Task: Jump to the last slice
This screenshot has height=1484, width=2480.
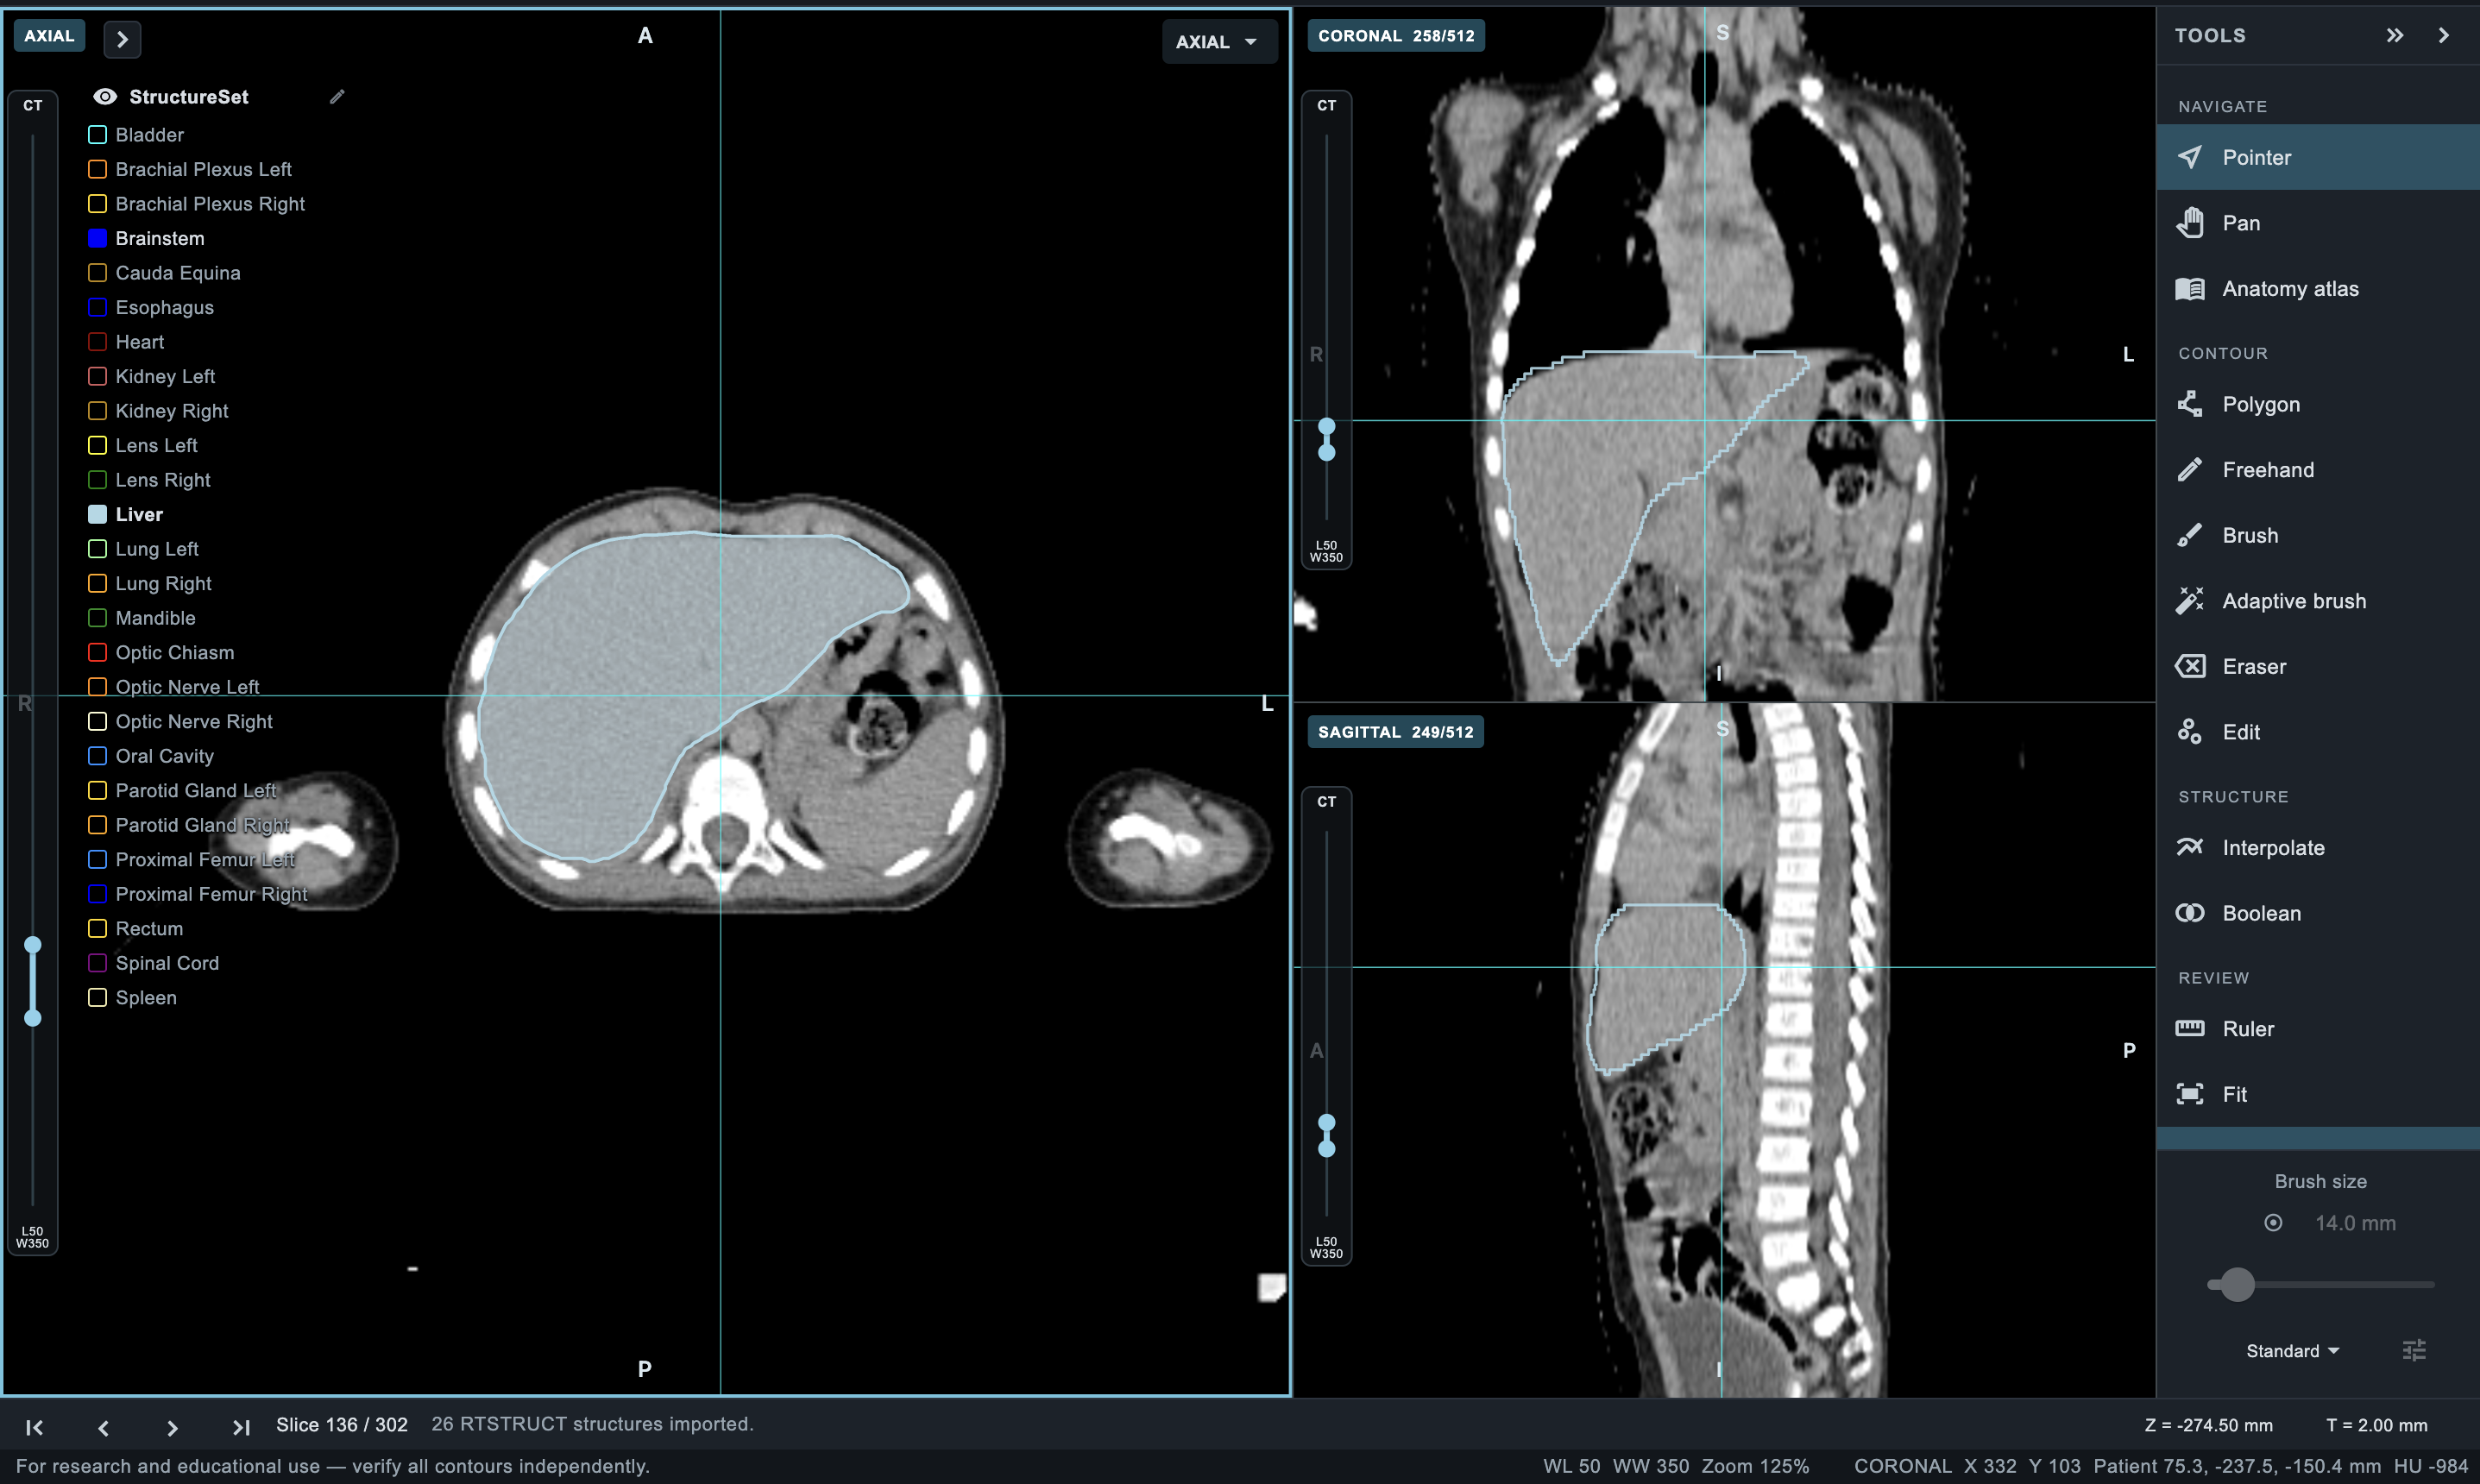Action: click(x=241, y=1427)
